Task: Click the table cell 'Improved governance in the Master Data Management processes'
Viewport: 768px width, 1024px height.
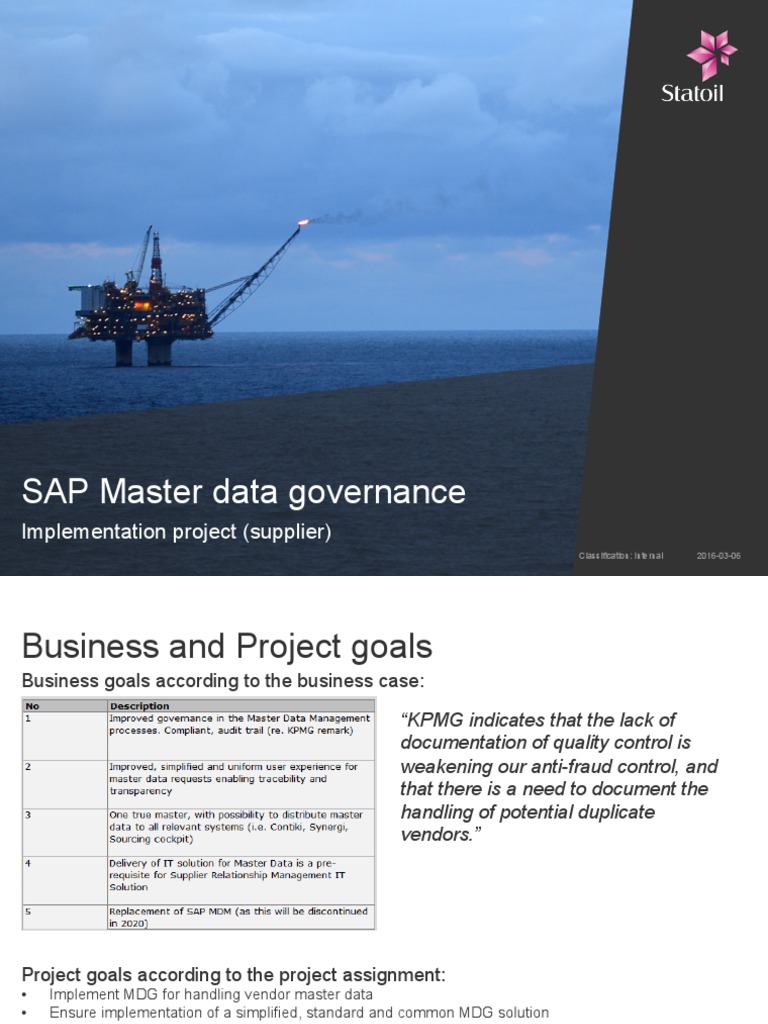Action: pyautogui.click(x=241, y=735)
